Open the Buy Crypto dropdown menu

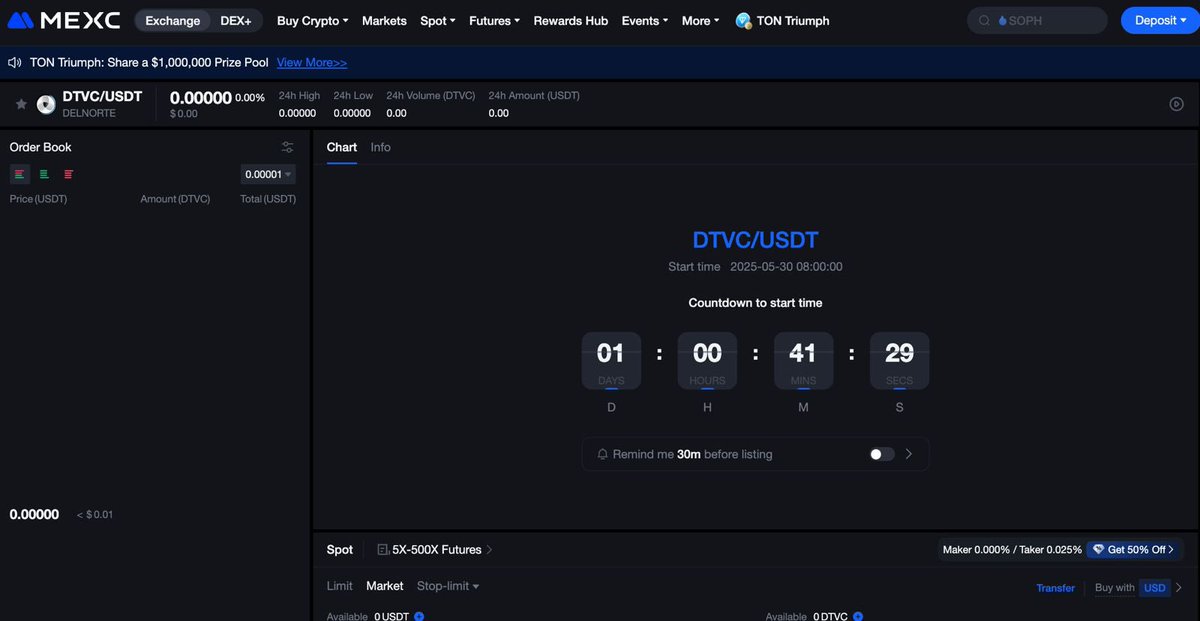313,20
